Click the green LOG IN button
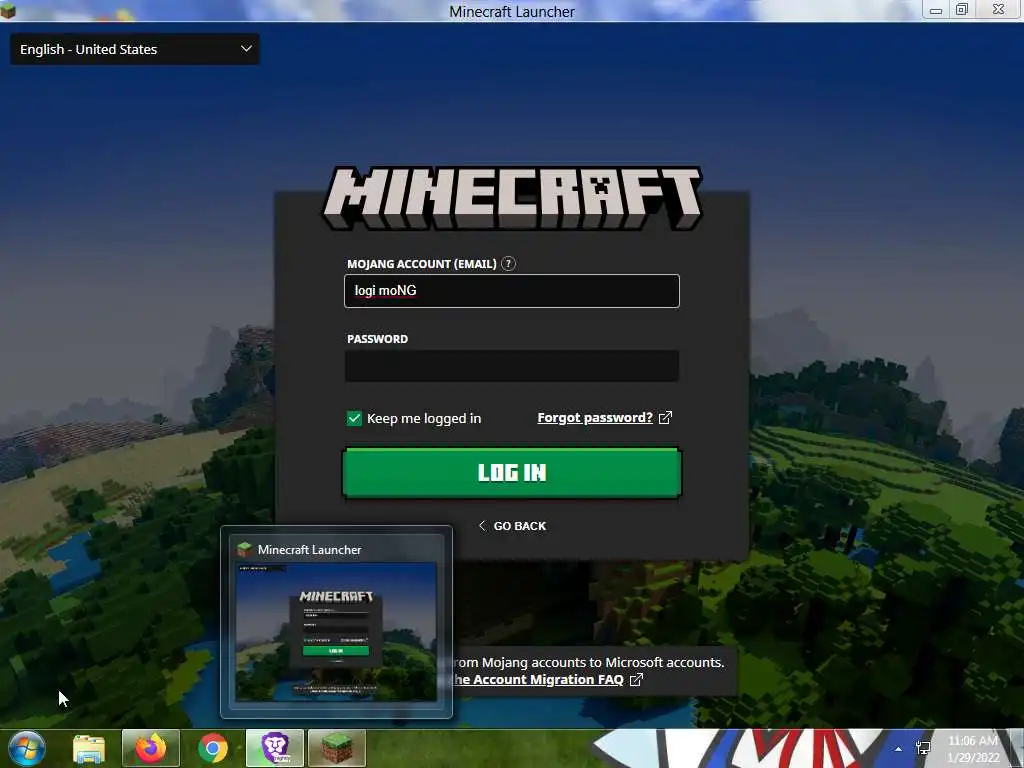The image size is (1024, 768). pos(512,473)
